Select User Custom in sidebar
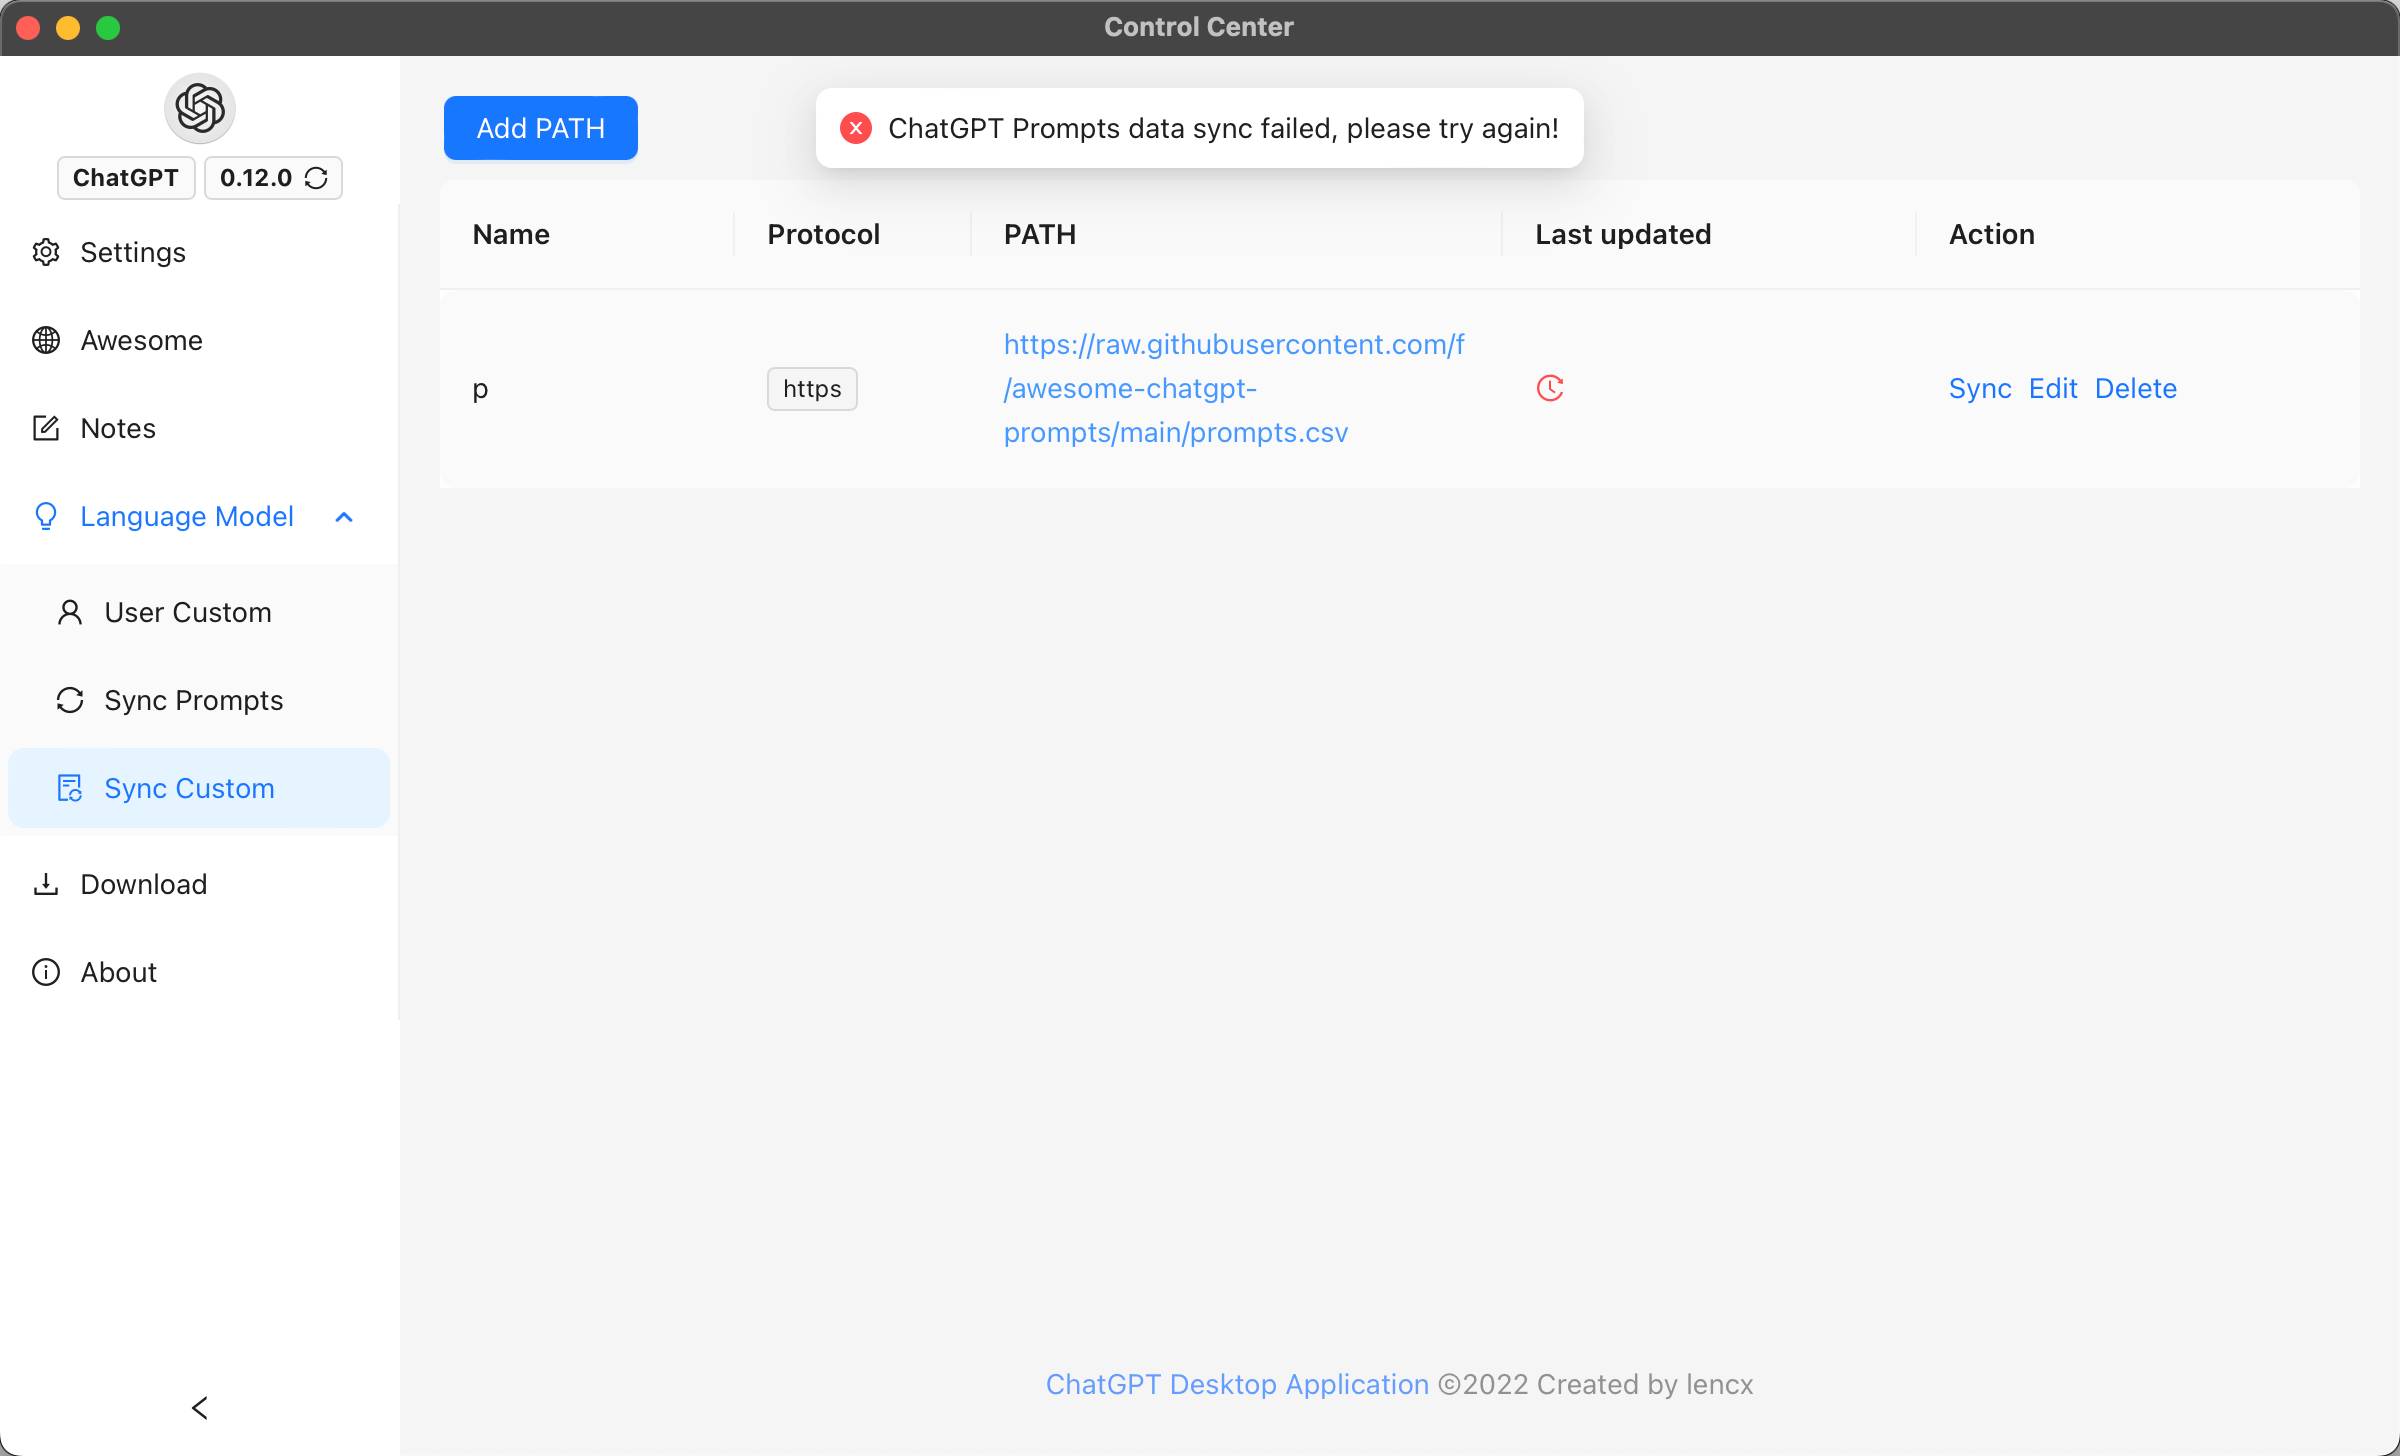 click(200, 612)
